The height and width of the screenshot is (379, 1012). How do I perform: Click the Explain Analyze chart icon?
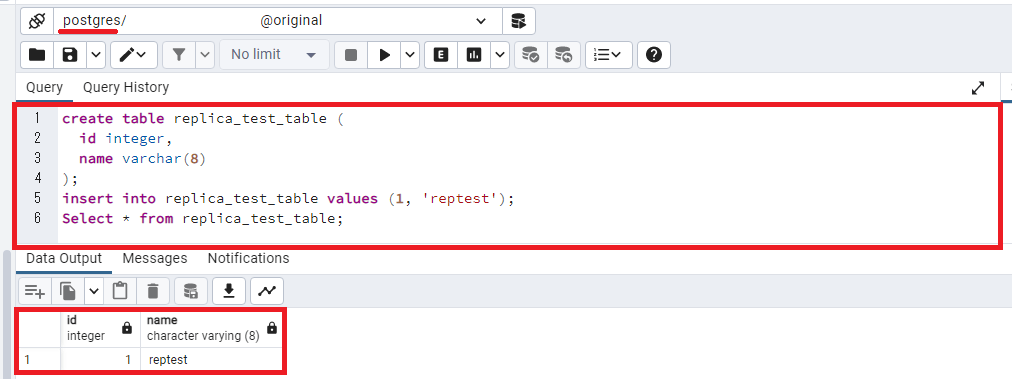click(474, 55)
